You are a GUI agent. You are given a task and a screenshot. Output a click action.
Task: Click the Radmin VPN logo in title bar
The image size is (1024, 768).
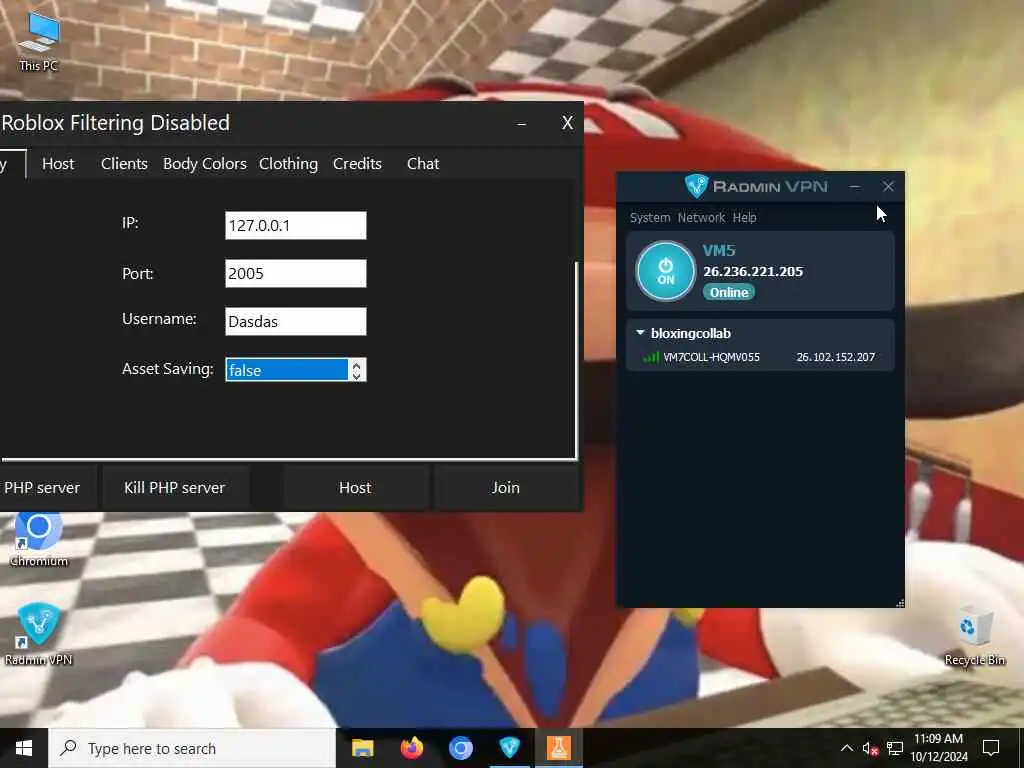(696, 186)
